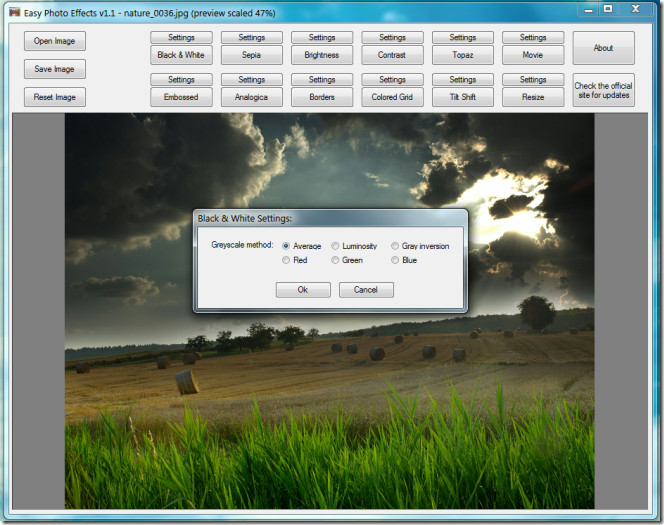The height and width of the screenshot is (525, 664).
Task: Click the nature photo preview area
Action: 329,400
